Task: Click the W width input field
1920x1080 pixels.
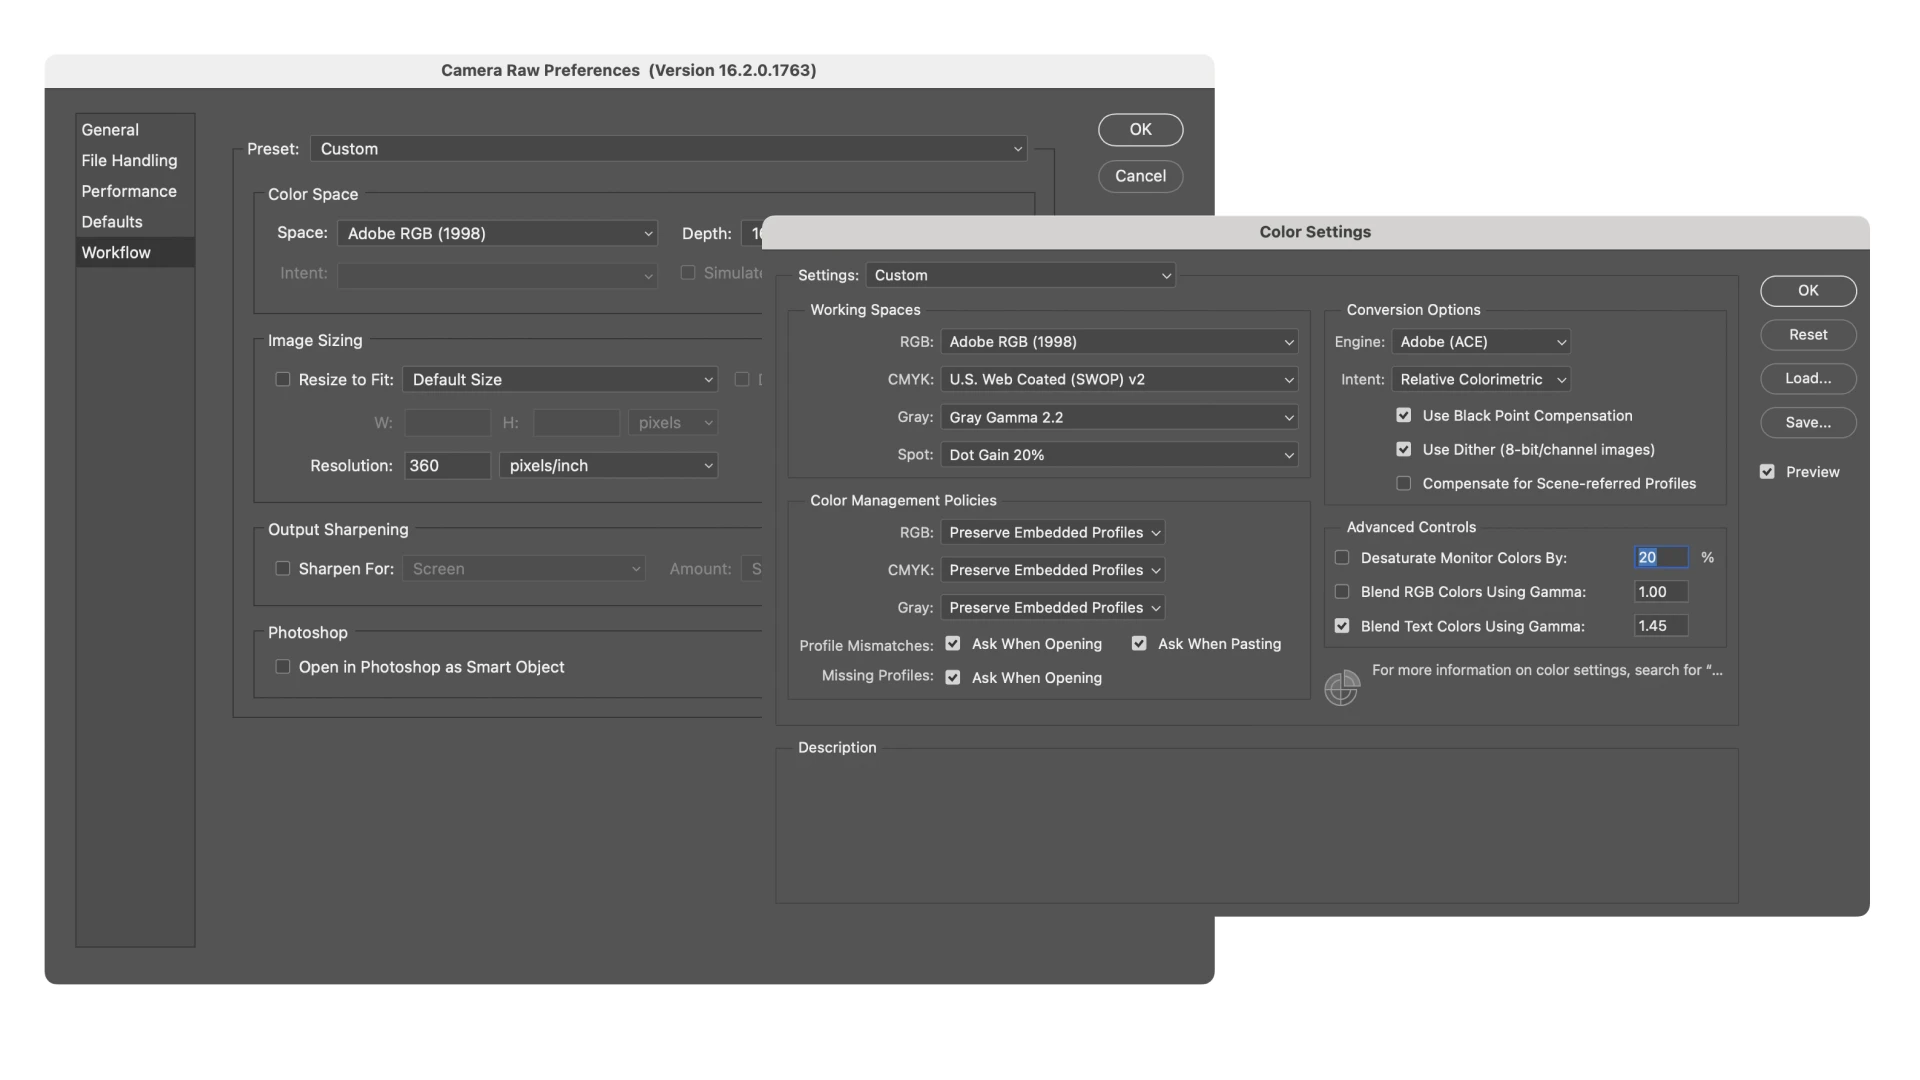Action: click(x=447, y=423)
